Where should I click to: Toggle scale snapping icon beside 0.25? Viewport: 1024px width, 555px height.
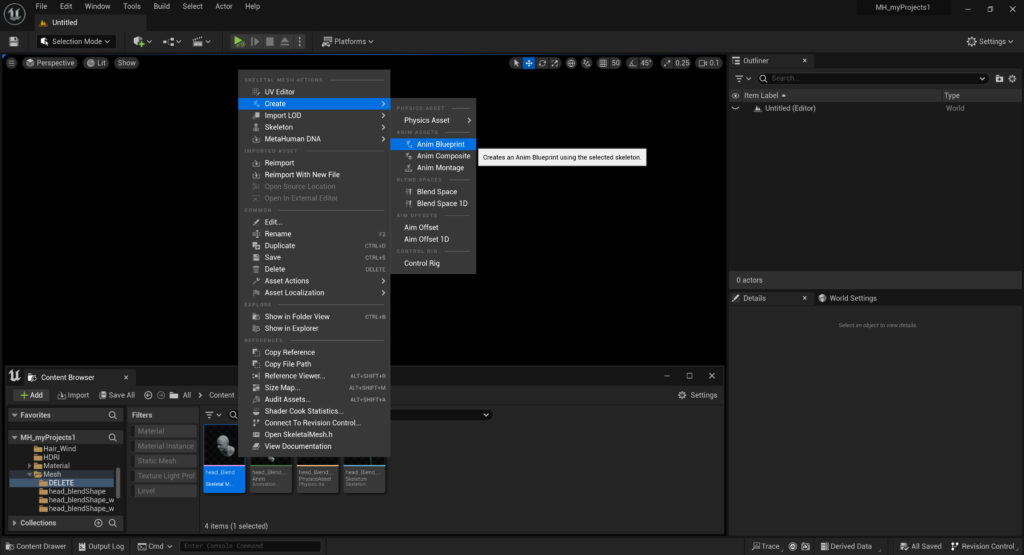pyautogui.click(x=667, y=63)
